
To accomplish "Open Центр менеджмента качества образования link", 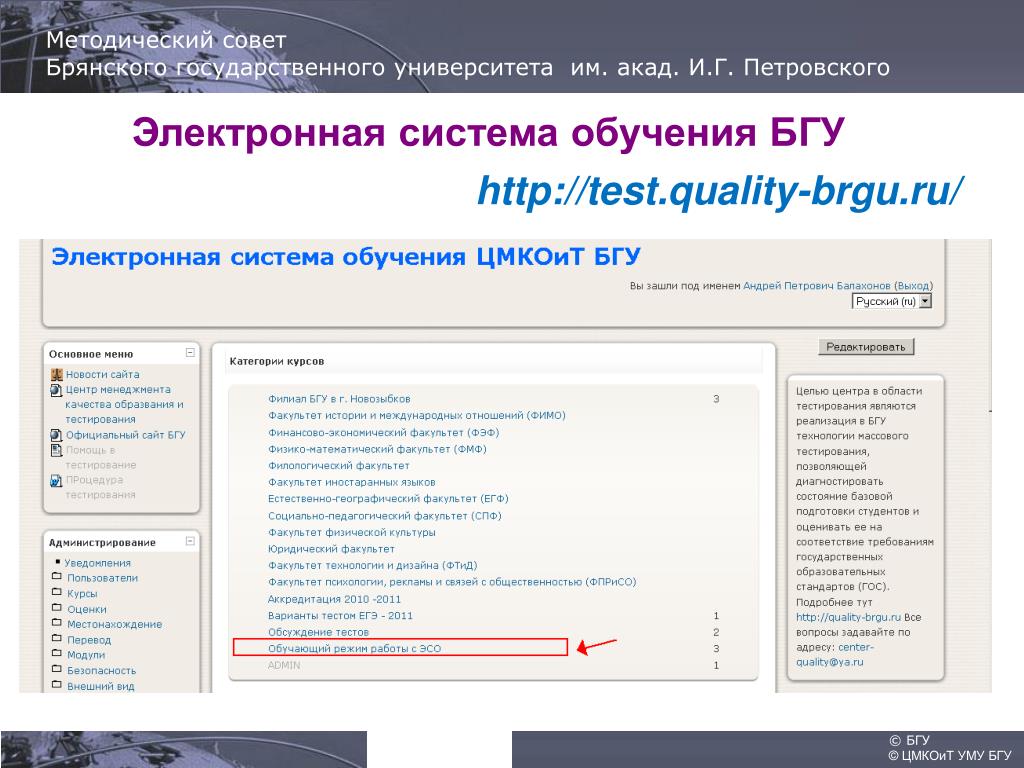I will [124, 404].
